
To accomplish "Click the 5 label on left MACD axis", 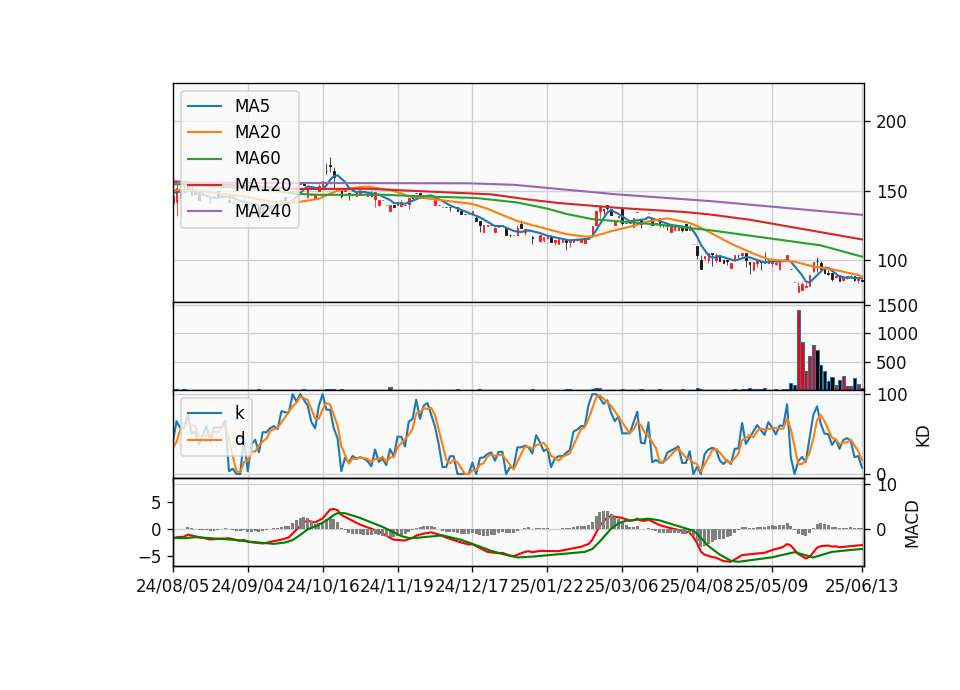I will [156, 503].
